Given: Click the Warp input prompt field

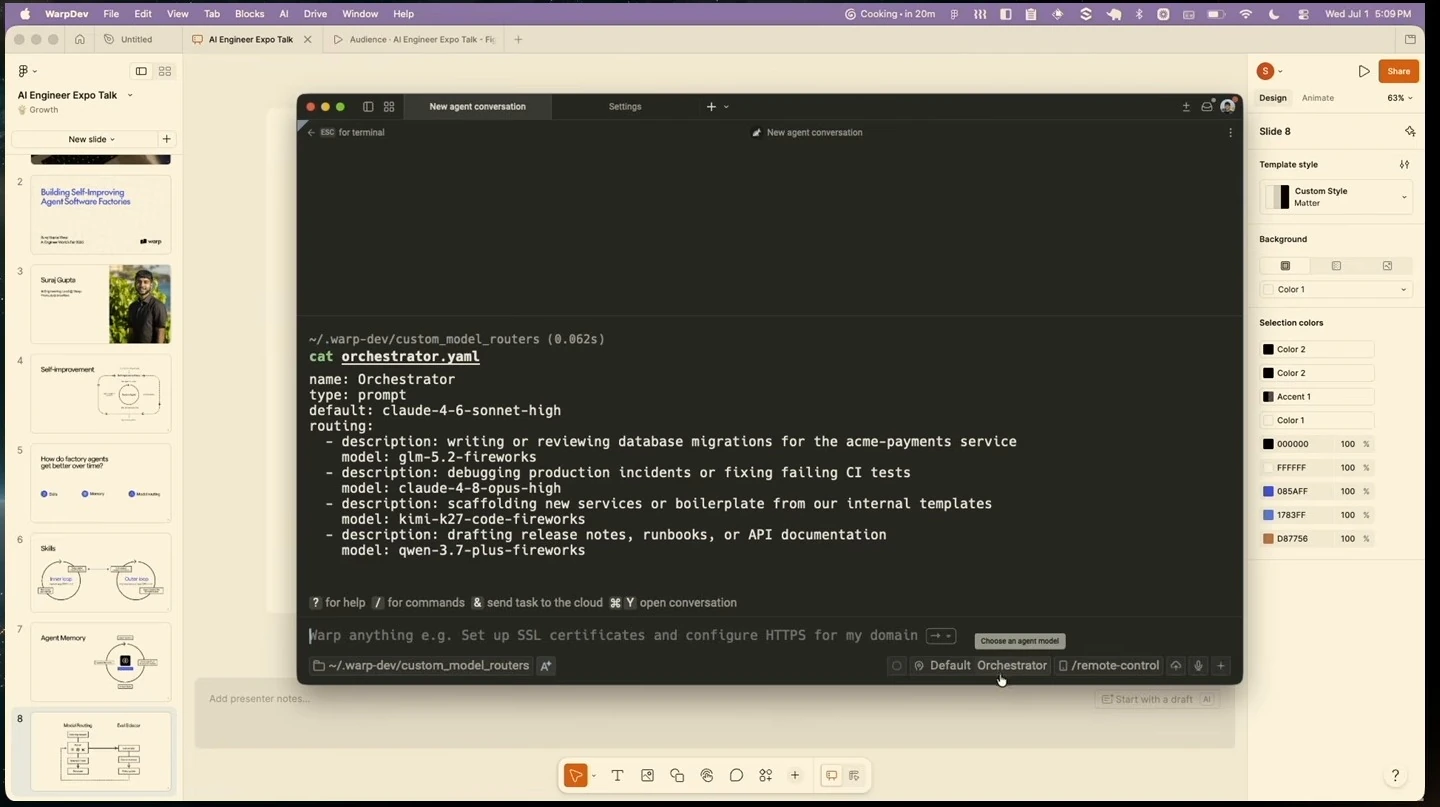Looking at the screenshot, I should 613,635.
